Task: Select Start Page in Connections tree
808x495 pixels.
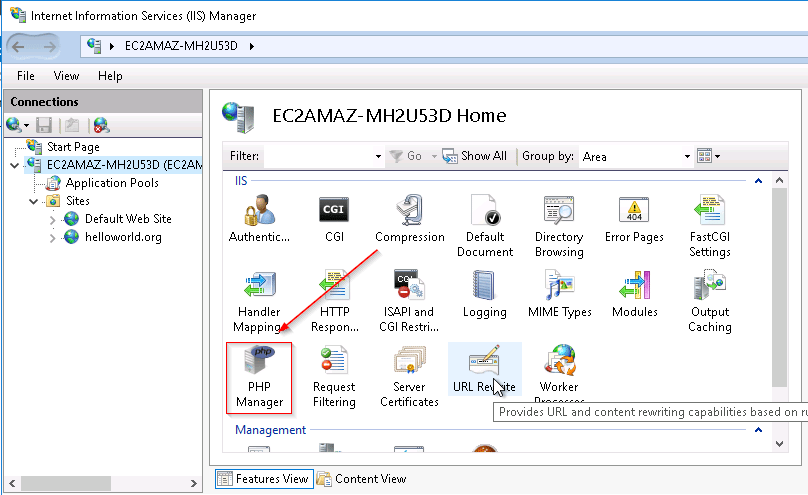Action: point(73,147)
